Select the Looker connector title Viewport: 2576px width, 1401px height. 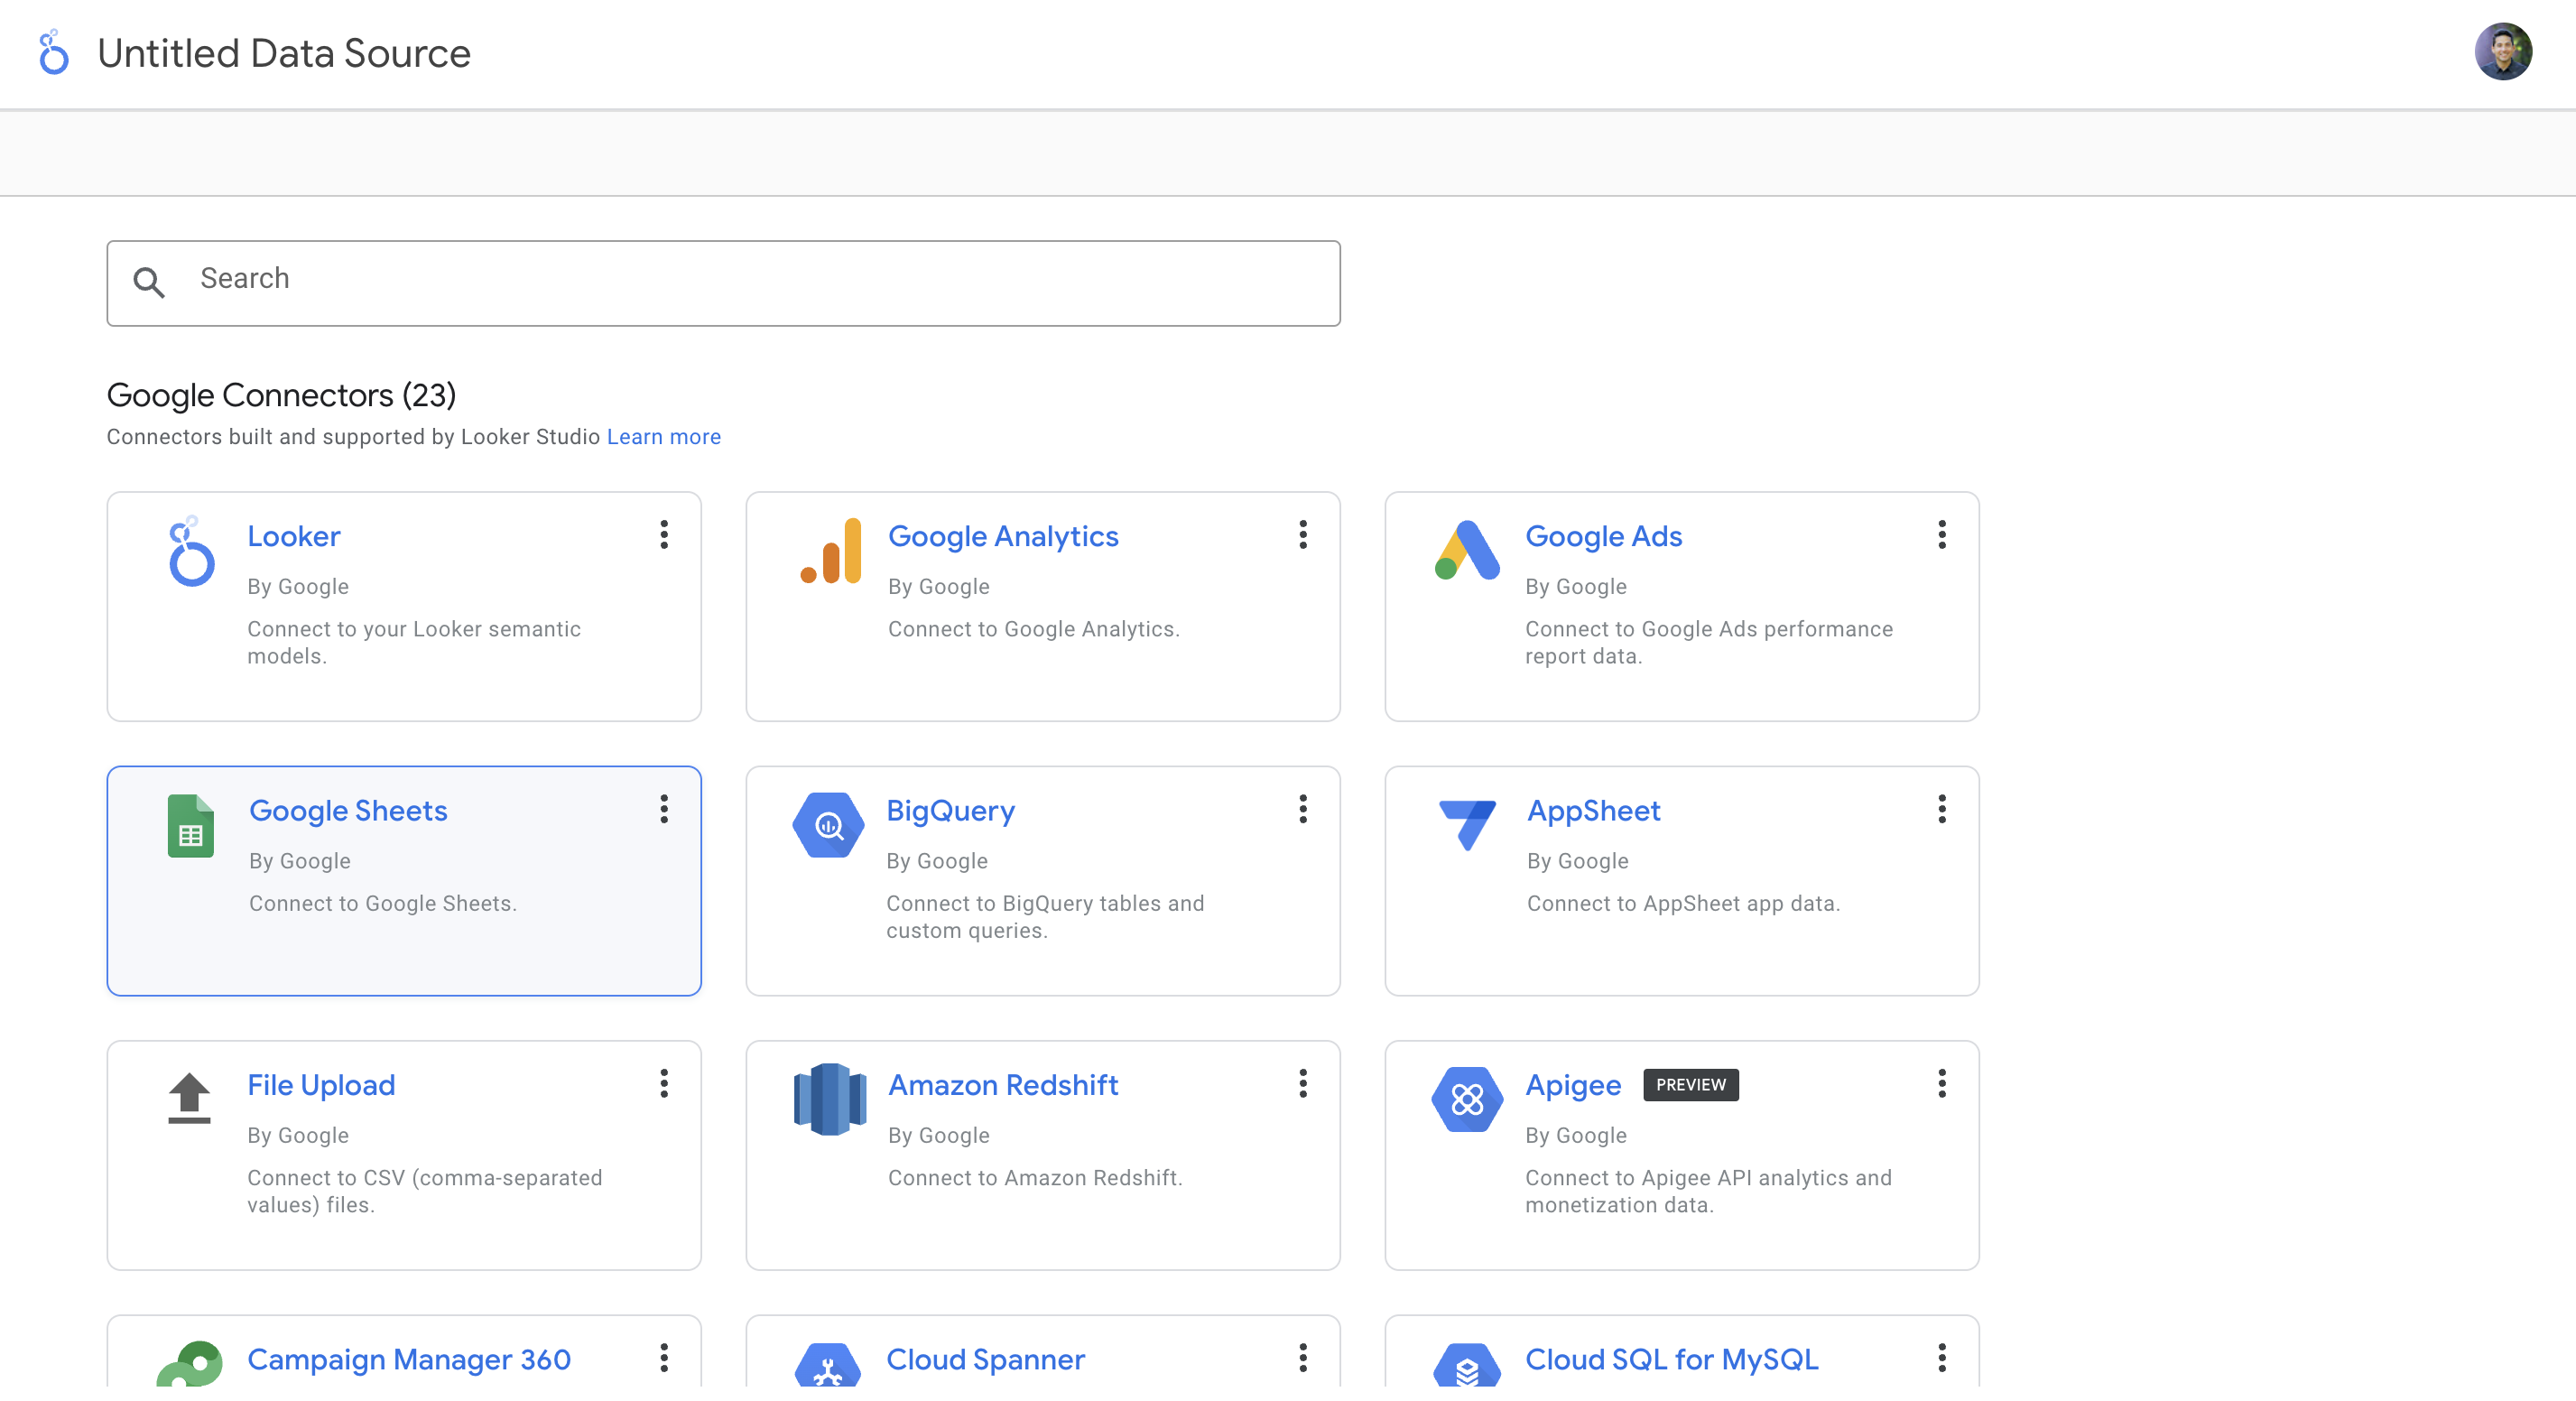pos(294,536)
